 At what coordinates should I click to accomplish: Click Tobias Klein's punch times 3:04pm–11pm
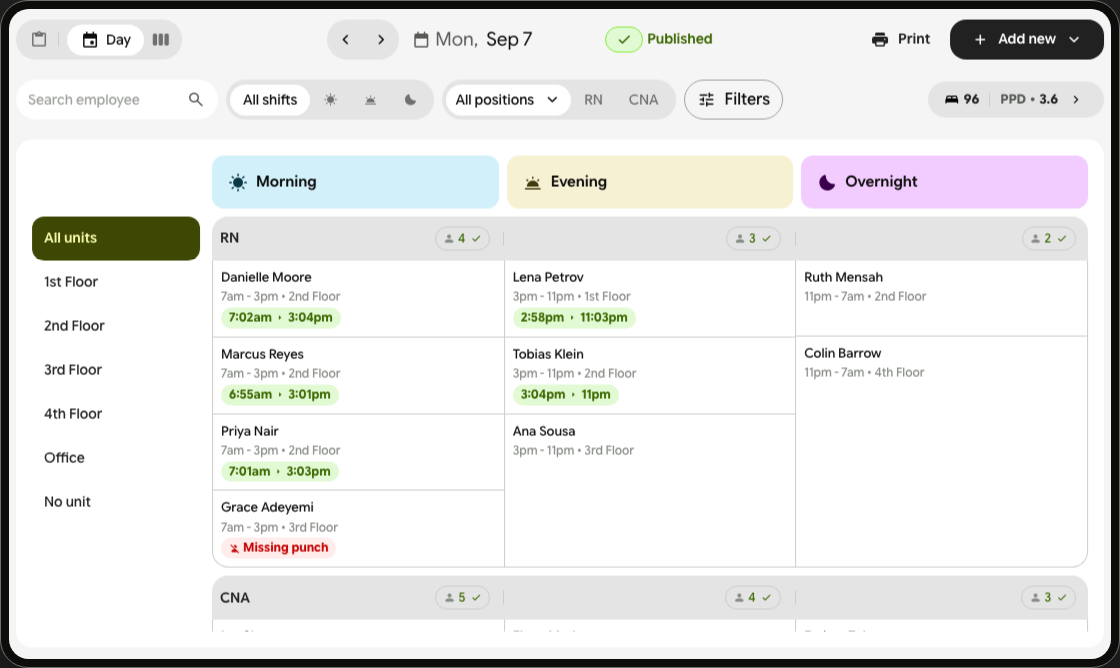(x=565, y=395)
